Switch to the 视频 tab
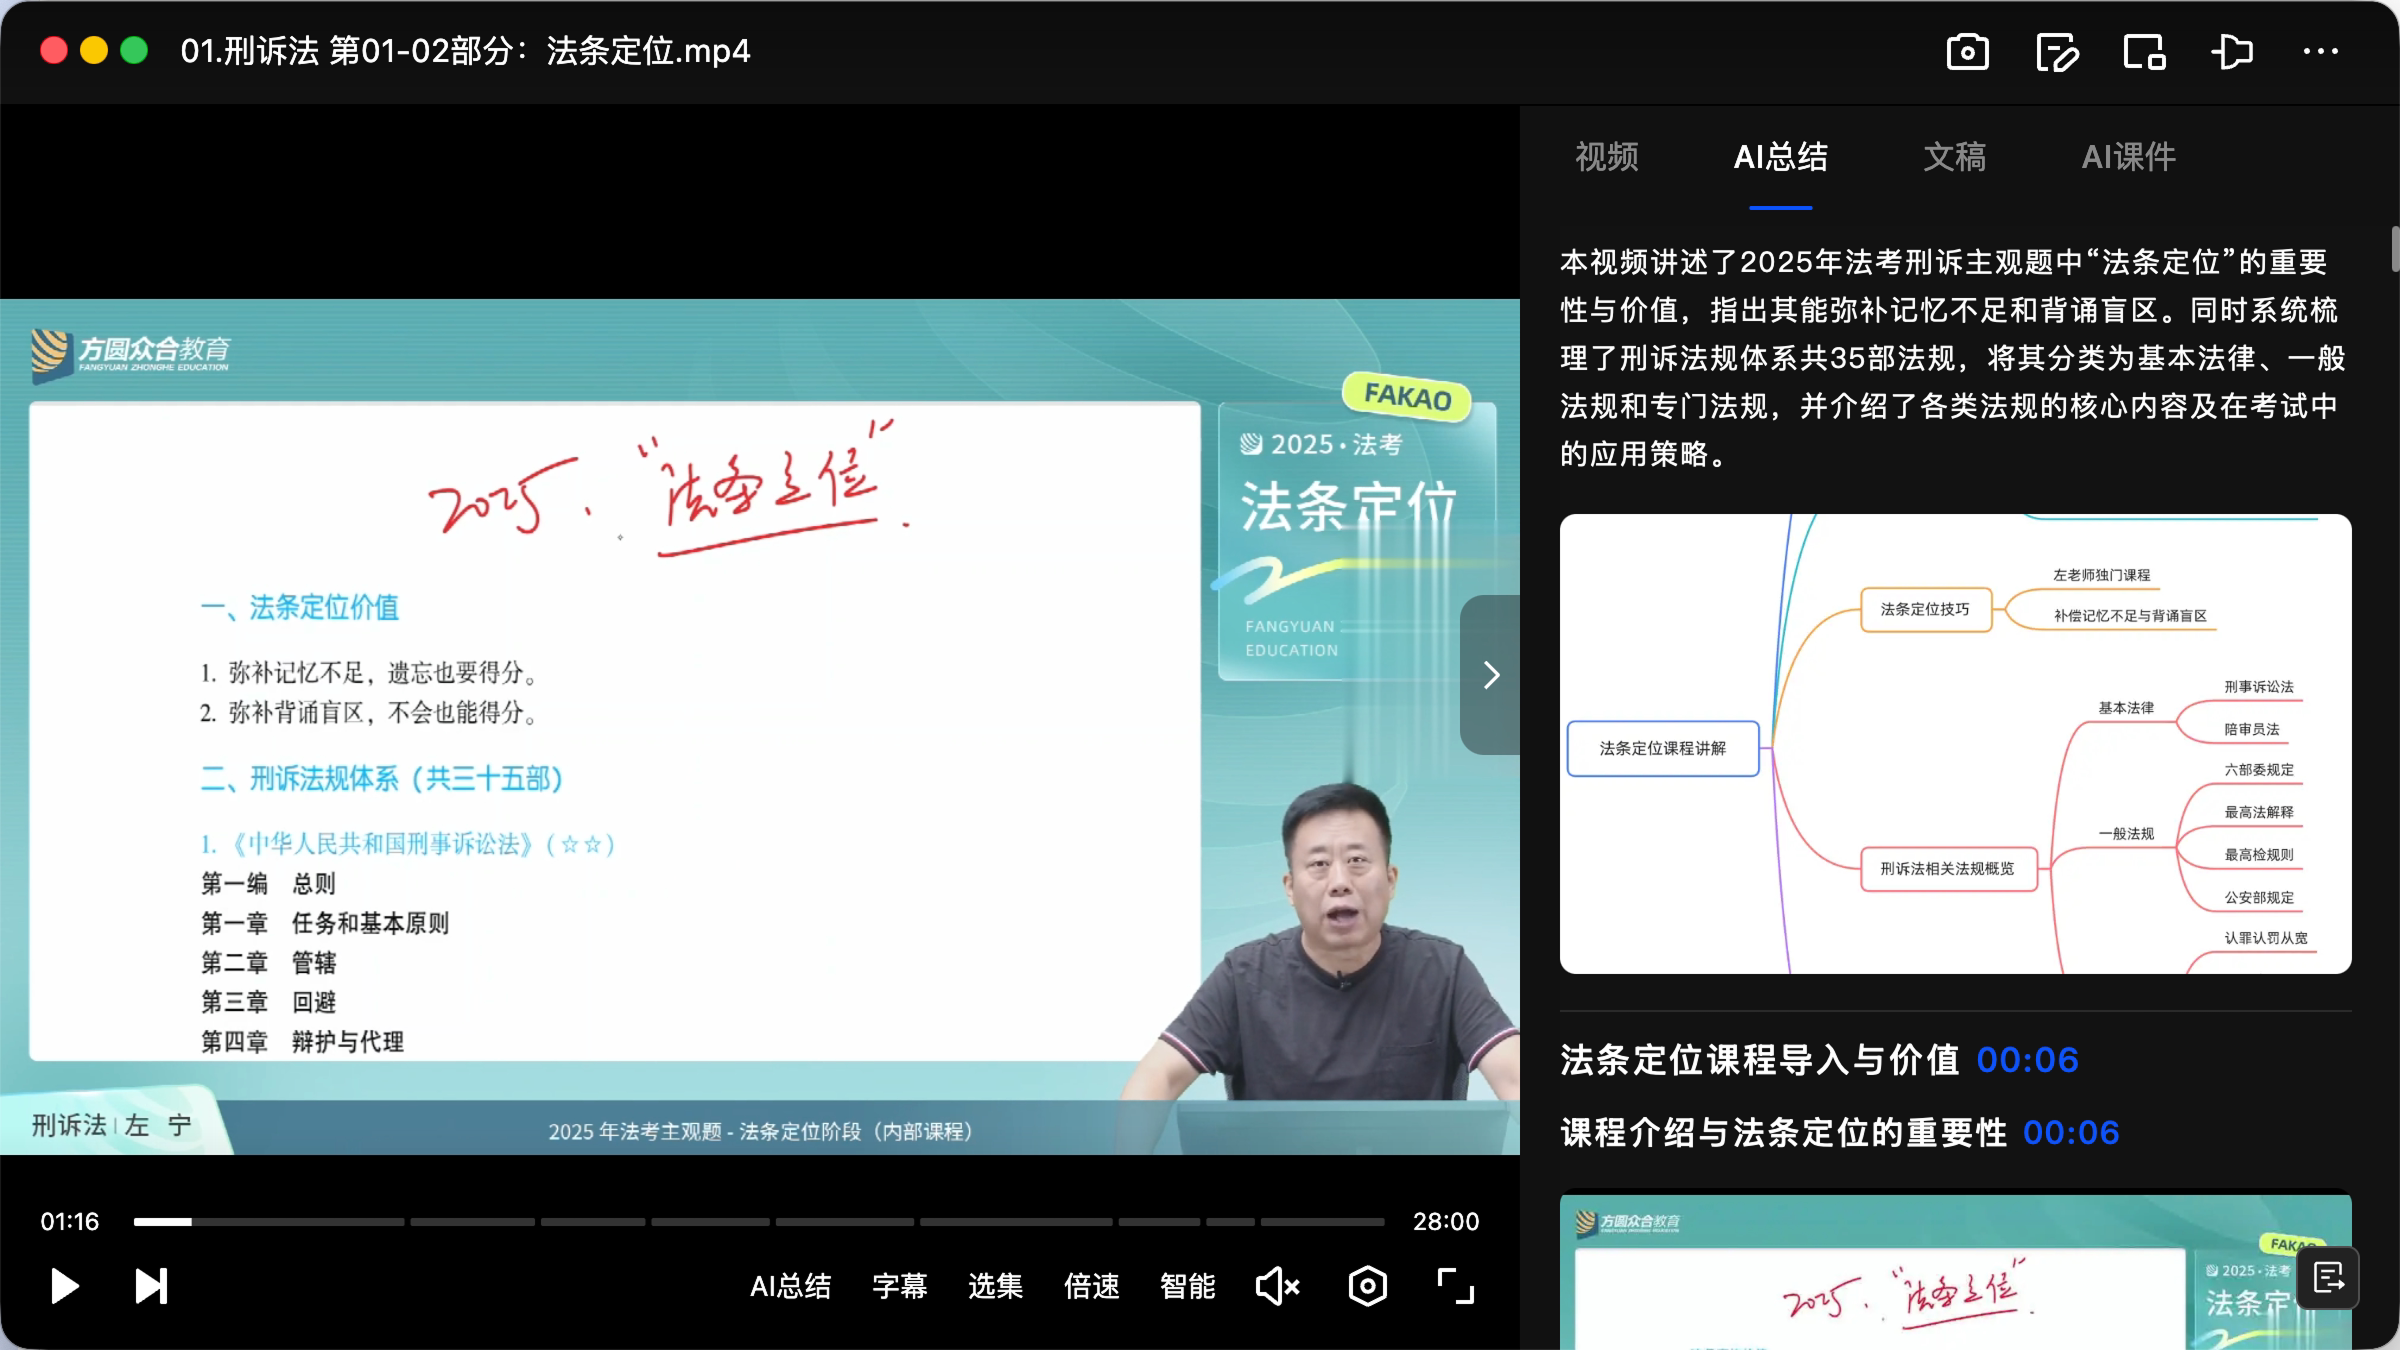Image resolution: width=2400 pixels, height=1350 pixels. click(x=1607, y=157)
